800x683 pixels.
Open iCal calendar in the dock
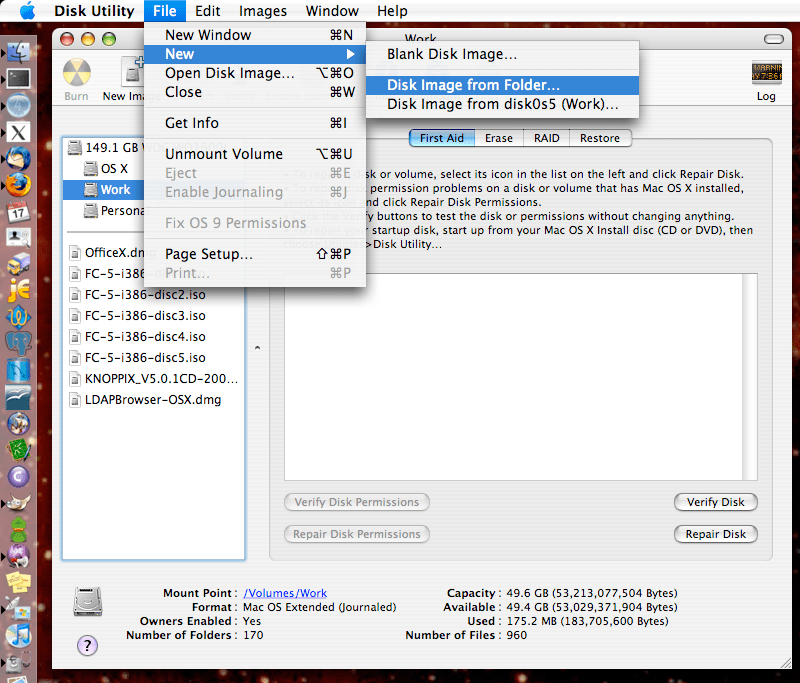pos(18,211)
